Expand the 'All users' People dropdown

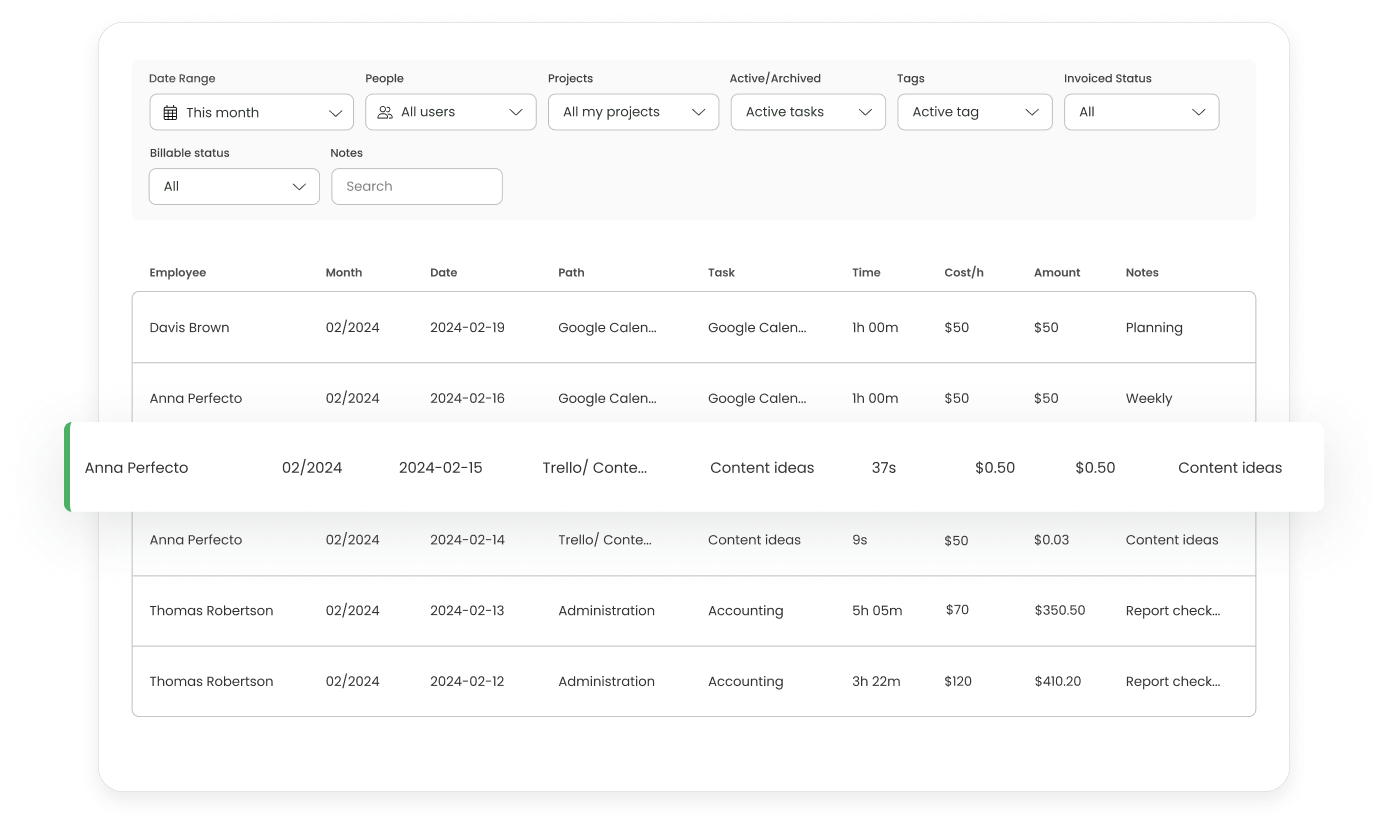[451, 112]
